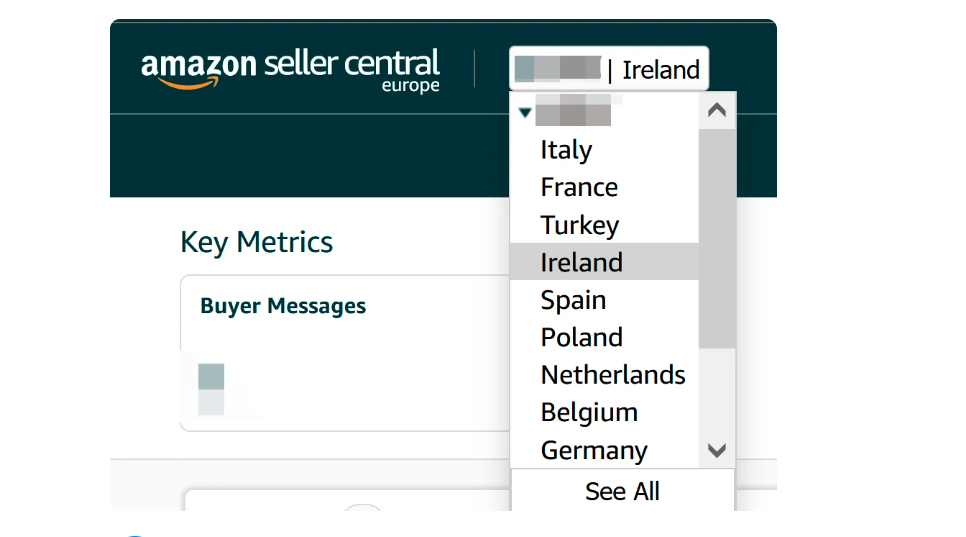Click the blurred account name in list
The image size is (966, 537).
[x=573, y=110]
